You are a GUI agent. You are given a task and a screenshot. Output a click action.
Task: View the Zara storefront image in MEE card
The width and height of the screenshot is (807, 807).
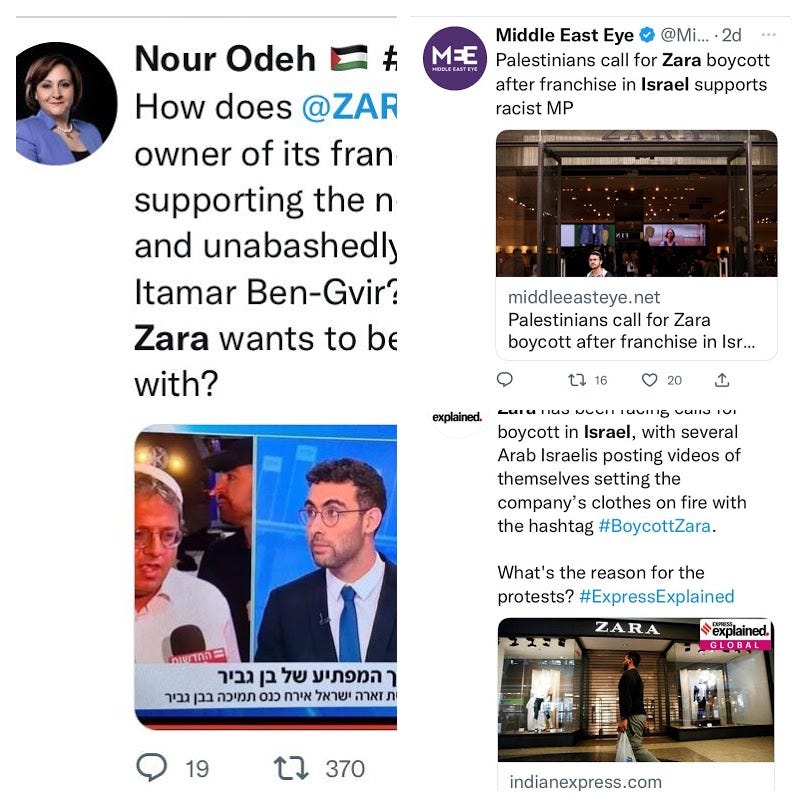637,203
